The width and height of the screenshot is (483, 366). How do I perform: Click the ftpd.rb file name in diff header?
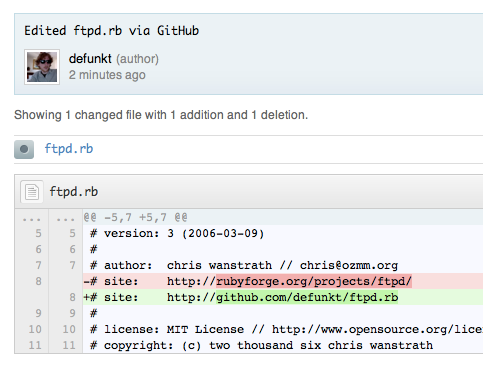pyautogui.click(x=74, y=192)
